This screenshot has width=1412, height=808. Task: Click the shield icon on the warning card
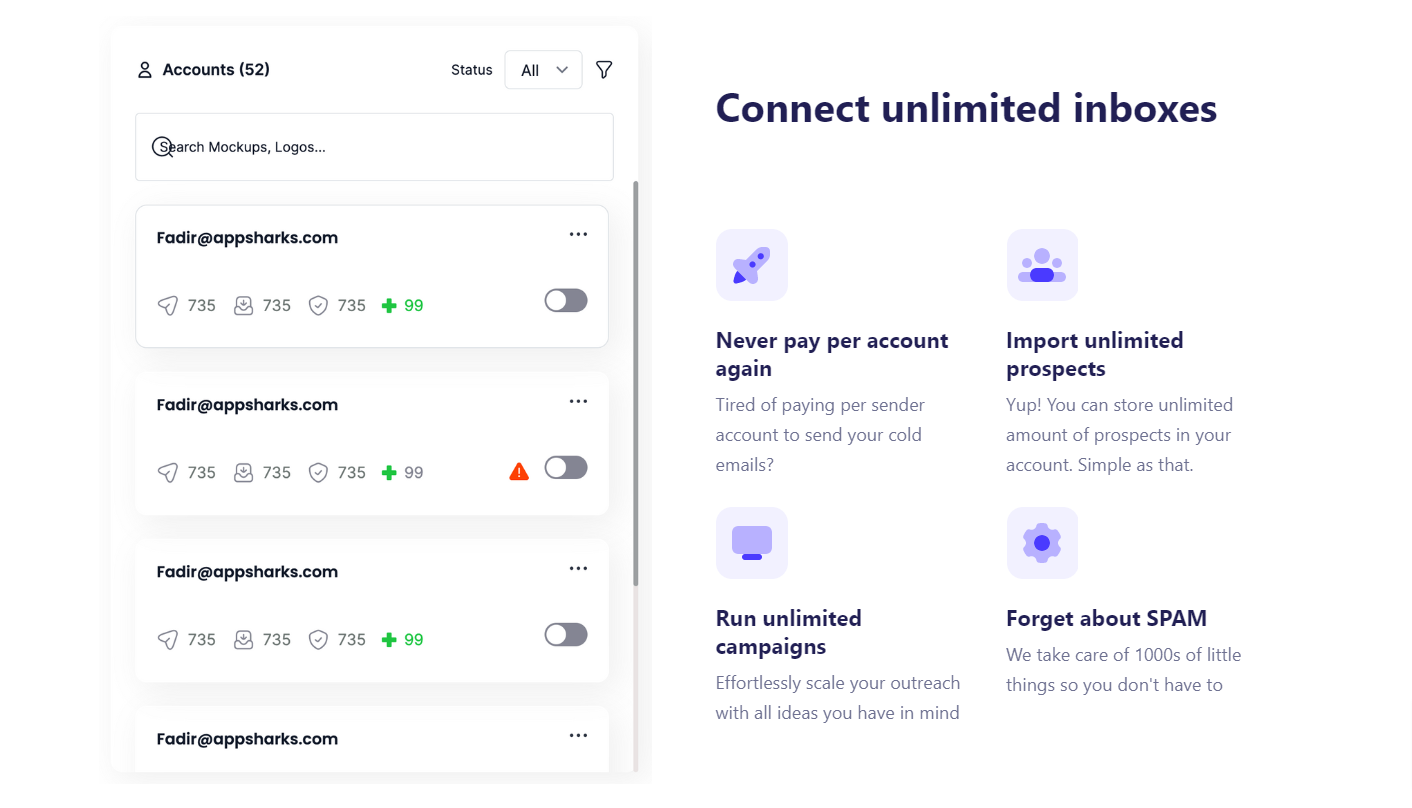click(x=318, y=473)
